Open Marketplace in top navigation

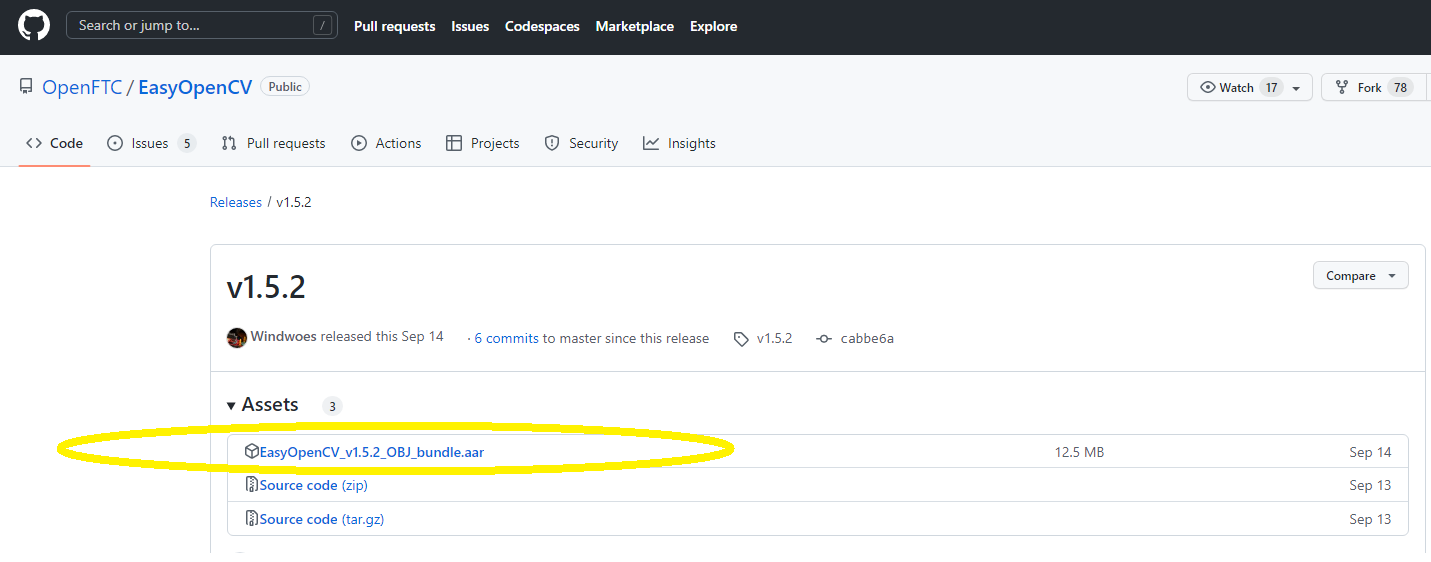(x=634, y=26)
